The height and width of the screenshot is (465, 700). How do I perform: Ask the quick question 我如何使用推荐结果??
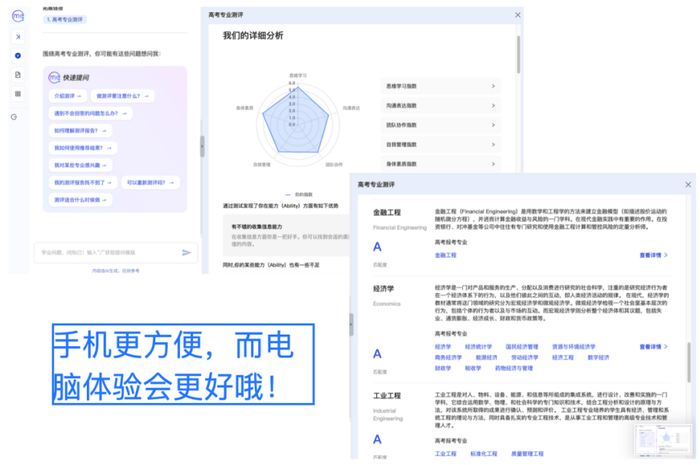pyautogui.click(x=83, y=148)
